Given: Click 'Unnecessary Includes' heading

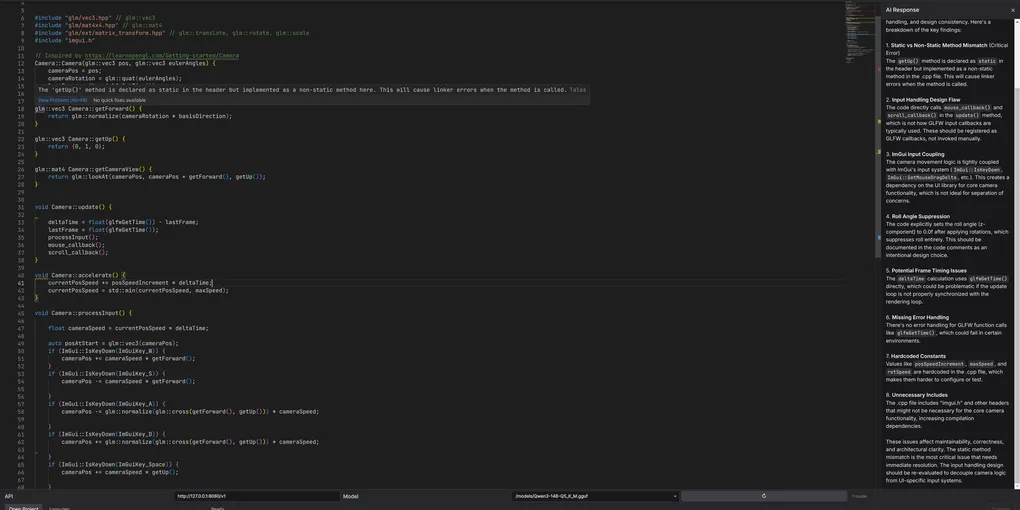Looking at the screenshot, I should point(920,395).
